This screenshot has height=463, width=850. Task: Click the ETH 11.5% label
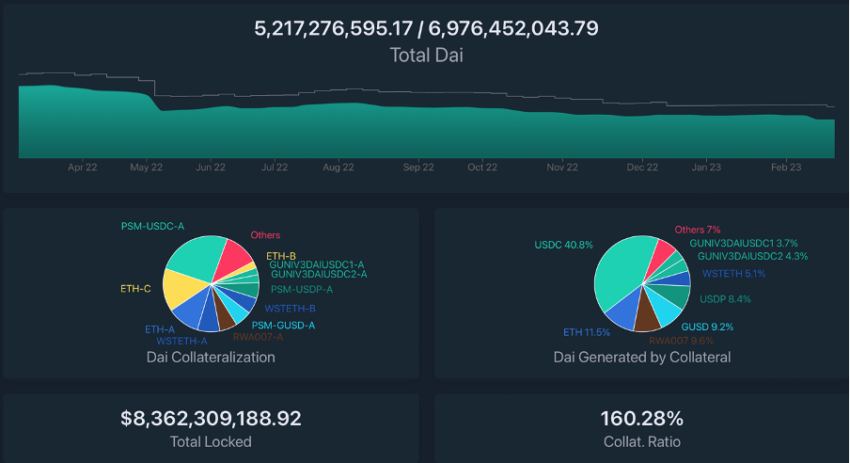tap(587, 332)
